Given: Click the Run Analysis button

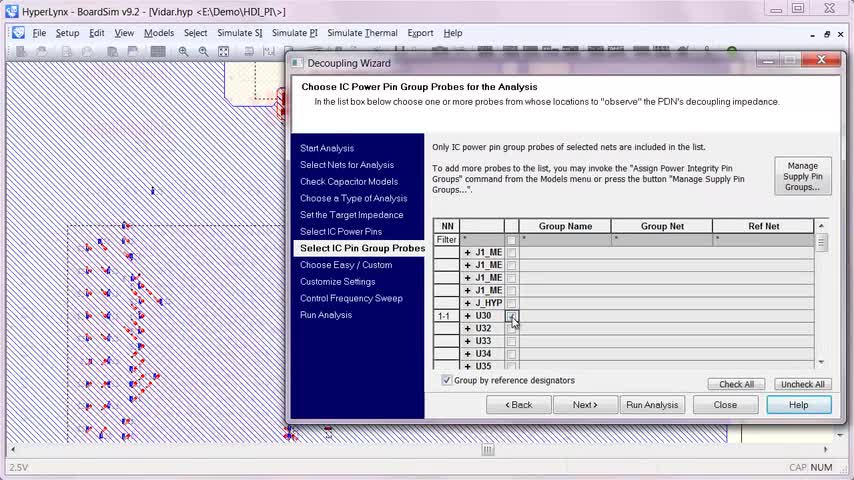Looking at the screenshot, I should tap(652, 405).
